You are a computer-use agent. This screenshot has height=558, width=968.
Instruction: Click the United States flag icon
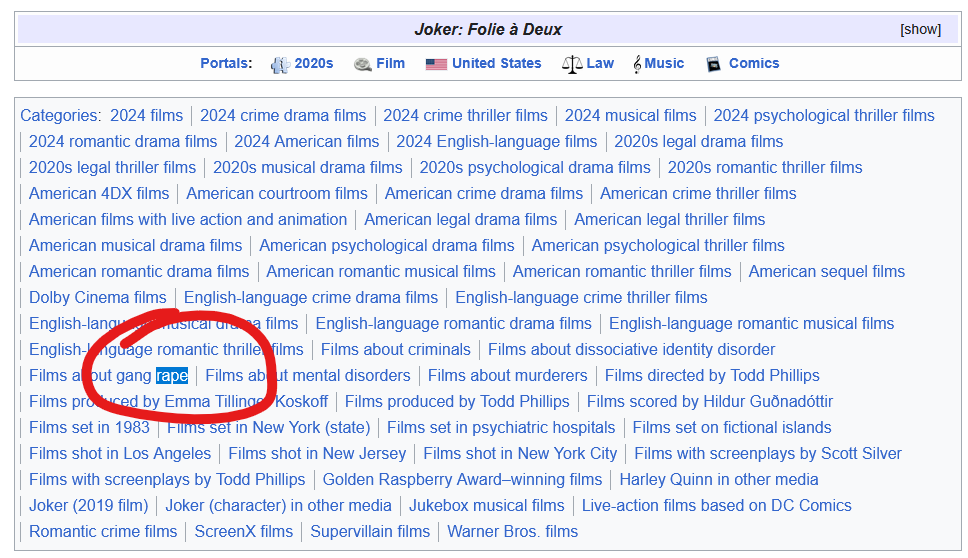pyautogui.click(x=436, y=64)
